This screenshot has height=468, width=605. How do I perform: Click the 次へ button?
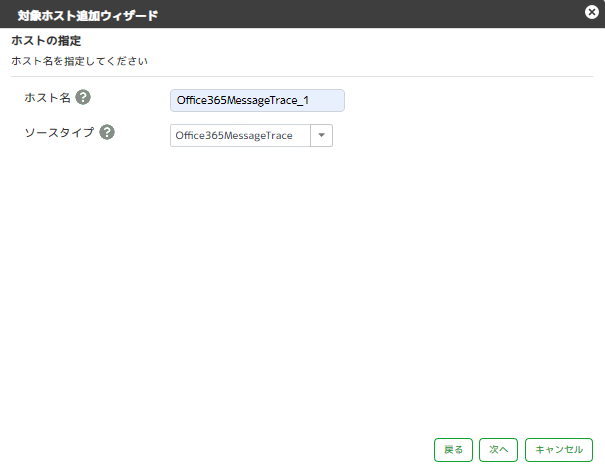pyautogui.click(x=499, y=450)
